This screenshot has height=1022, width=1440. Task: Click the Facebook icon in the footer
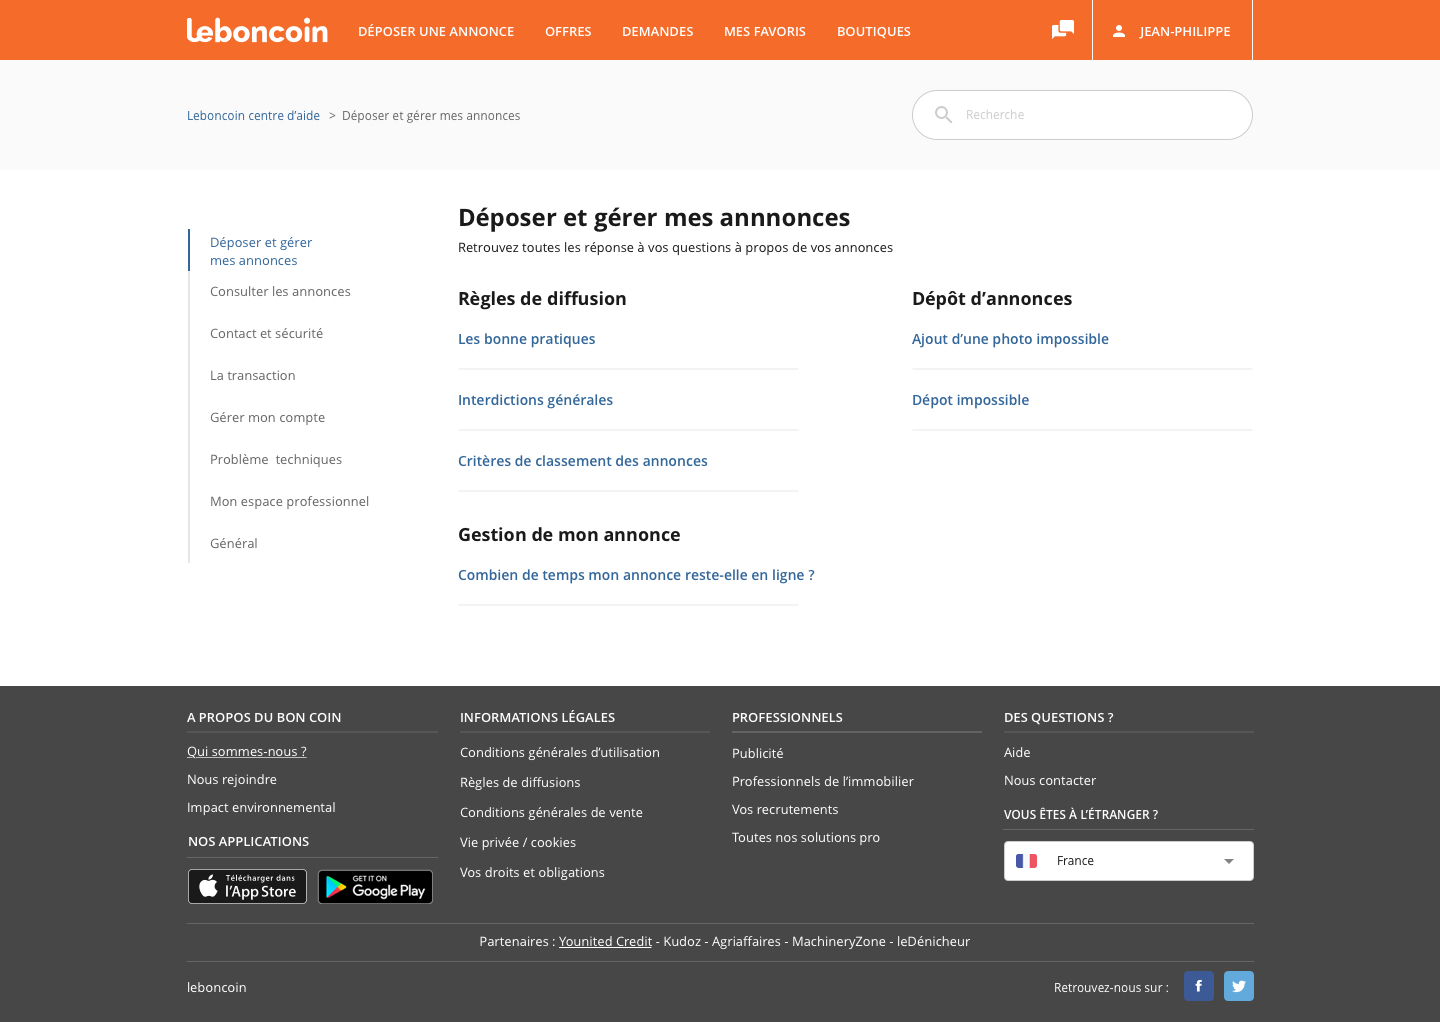tap(1198, 986)
